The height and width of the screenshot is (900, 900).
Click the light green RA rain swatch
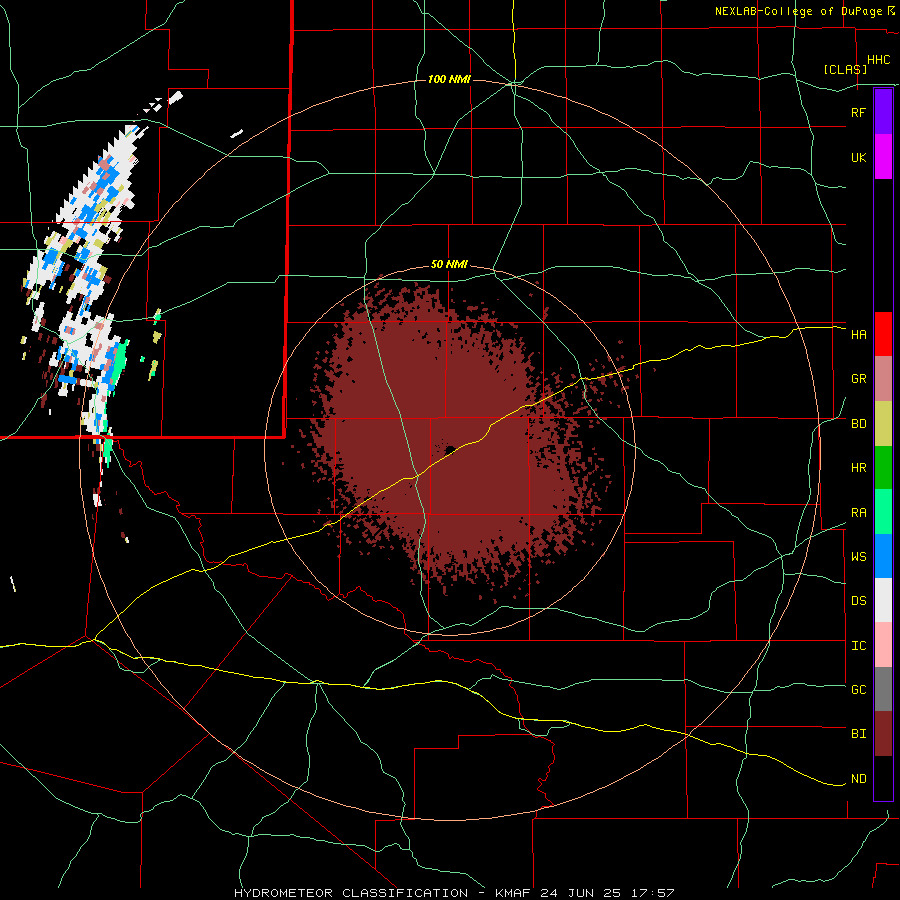(x=883, y=512)
